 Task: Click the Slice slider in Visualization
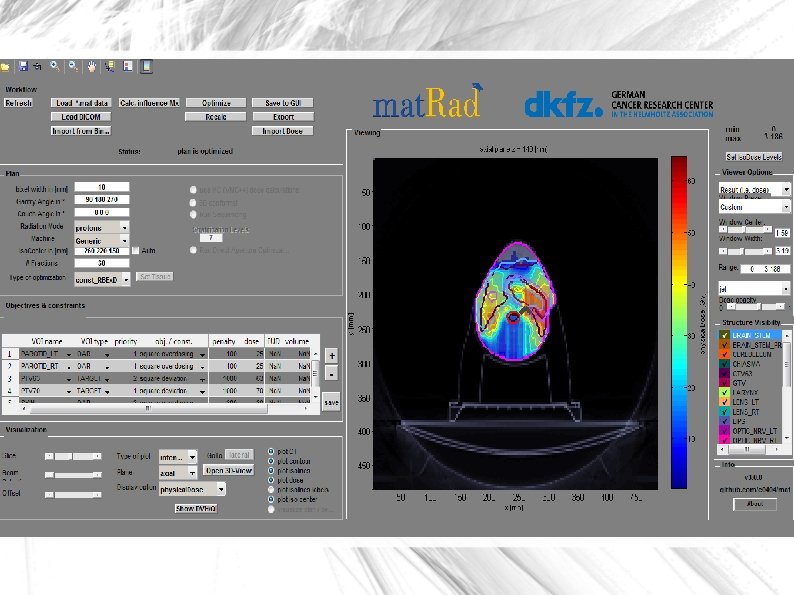click(x=73, y=456)
